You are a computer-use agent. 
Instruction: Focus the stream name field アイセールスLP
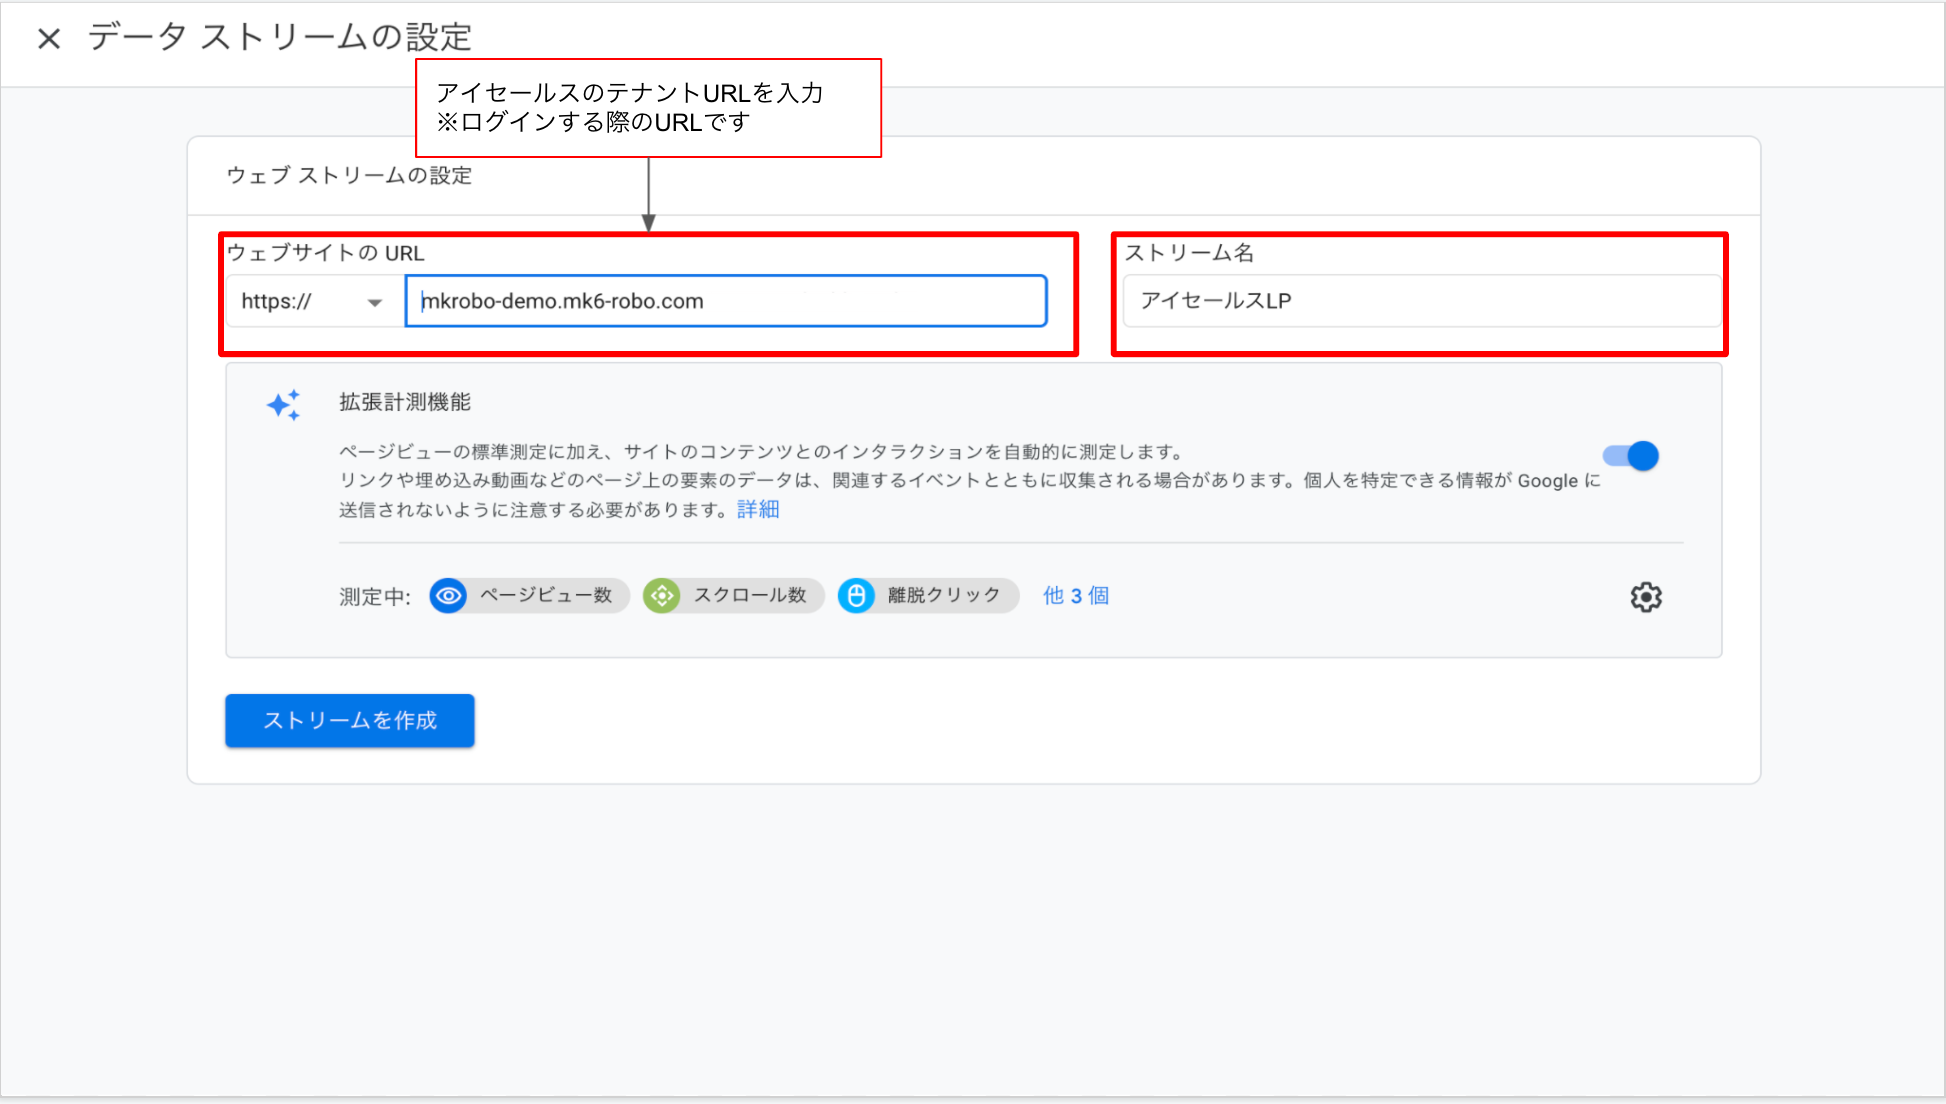(x=1420, y=301)
